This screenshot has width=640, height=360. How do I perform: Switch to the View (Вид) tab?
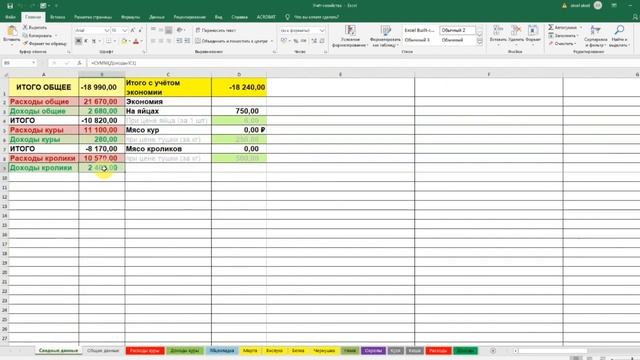click(219, 17)
